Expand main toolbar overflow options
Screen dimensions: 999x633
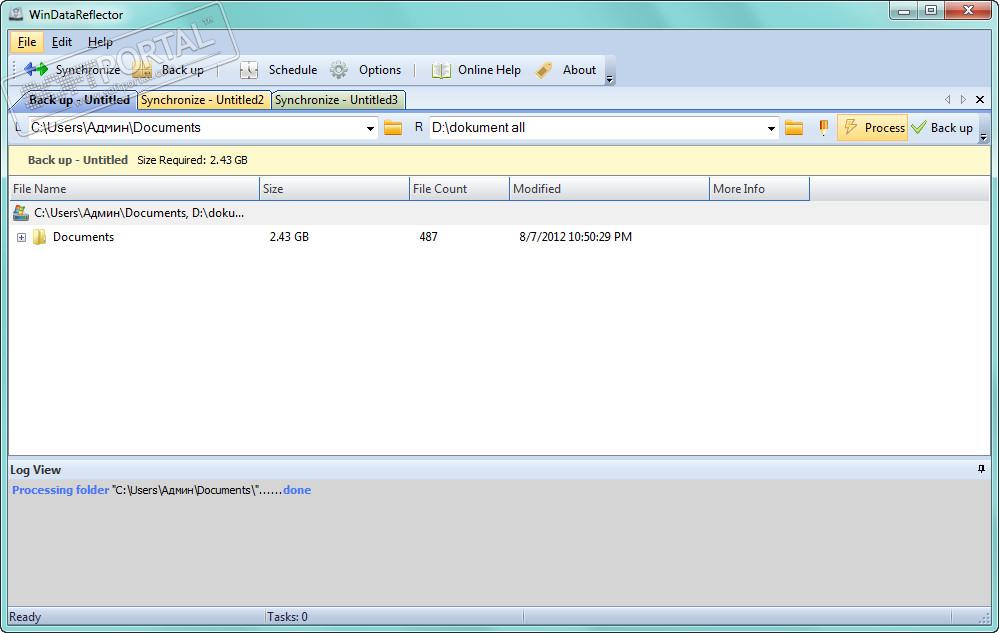[x=609, y=79]
